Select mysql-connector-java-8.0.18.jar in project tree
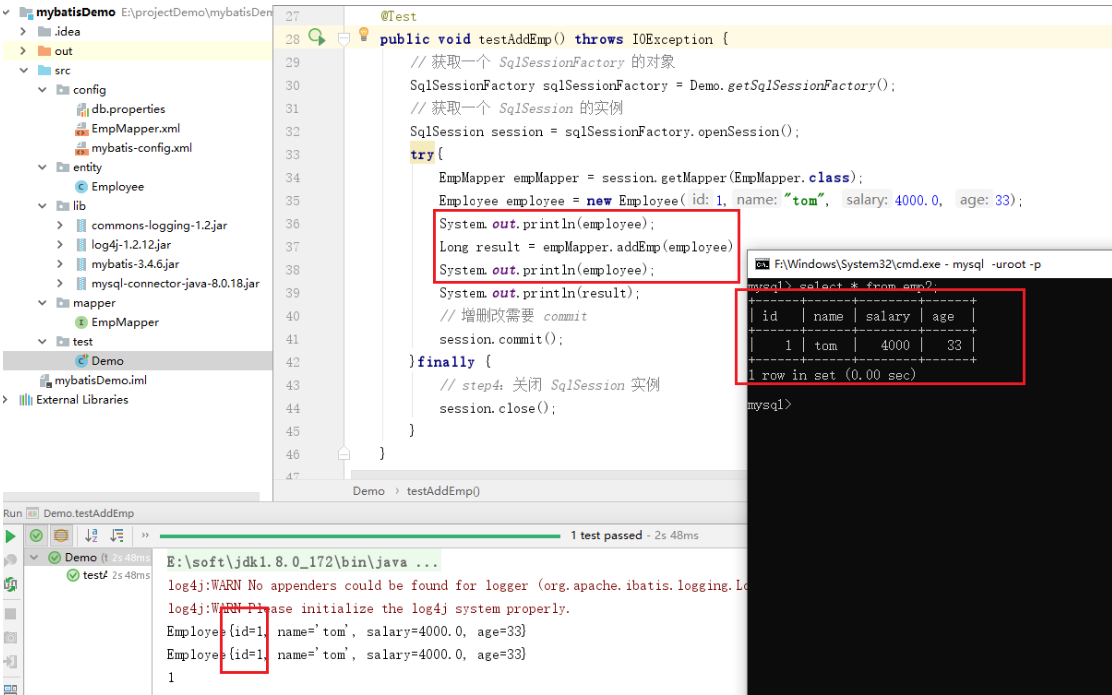This screenshot has height=695, width=1112. pyautogui.click(x=167, y=284)
